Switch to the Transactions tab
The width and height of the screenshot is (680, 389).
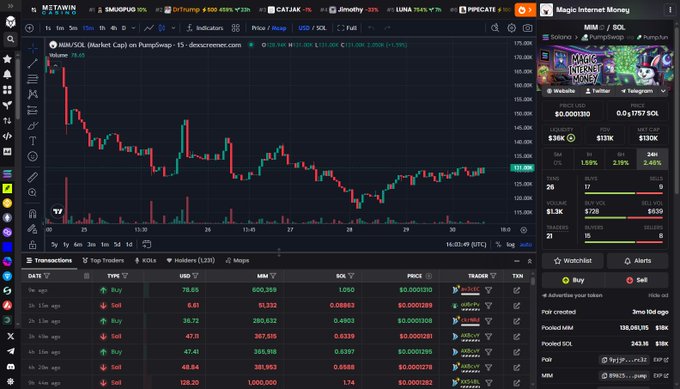coord(49,261)
